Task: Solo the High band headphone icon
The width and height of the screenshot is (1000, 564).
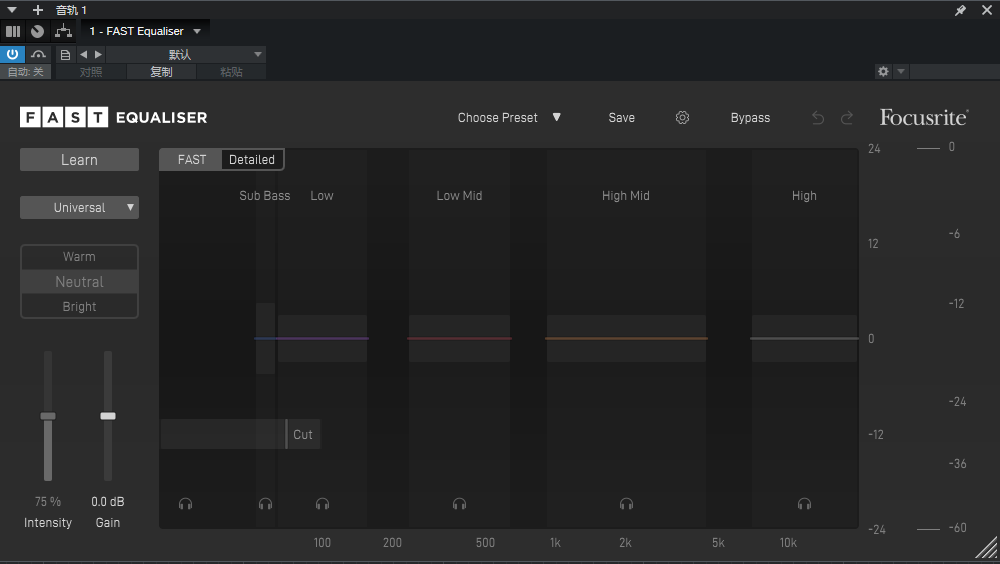Action: pos(804,504)
